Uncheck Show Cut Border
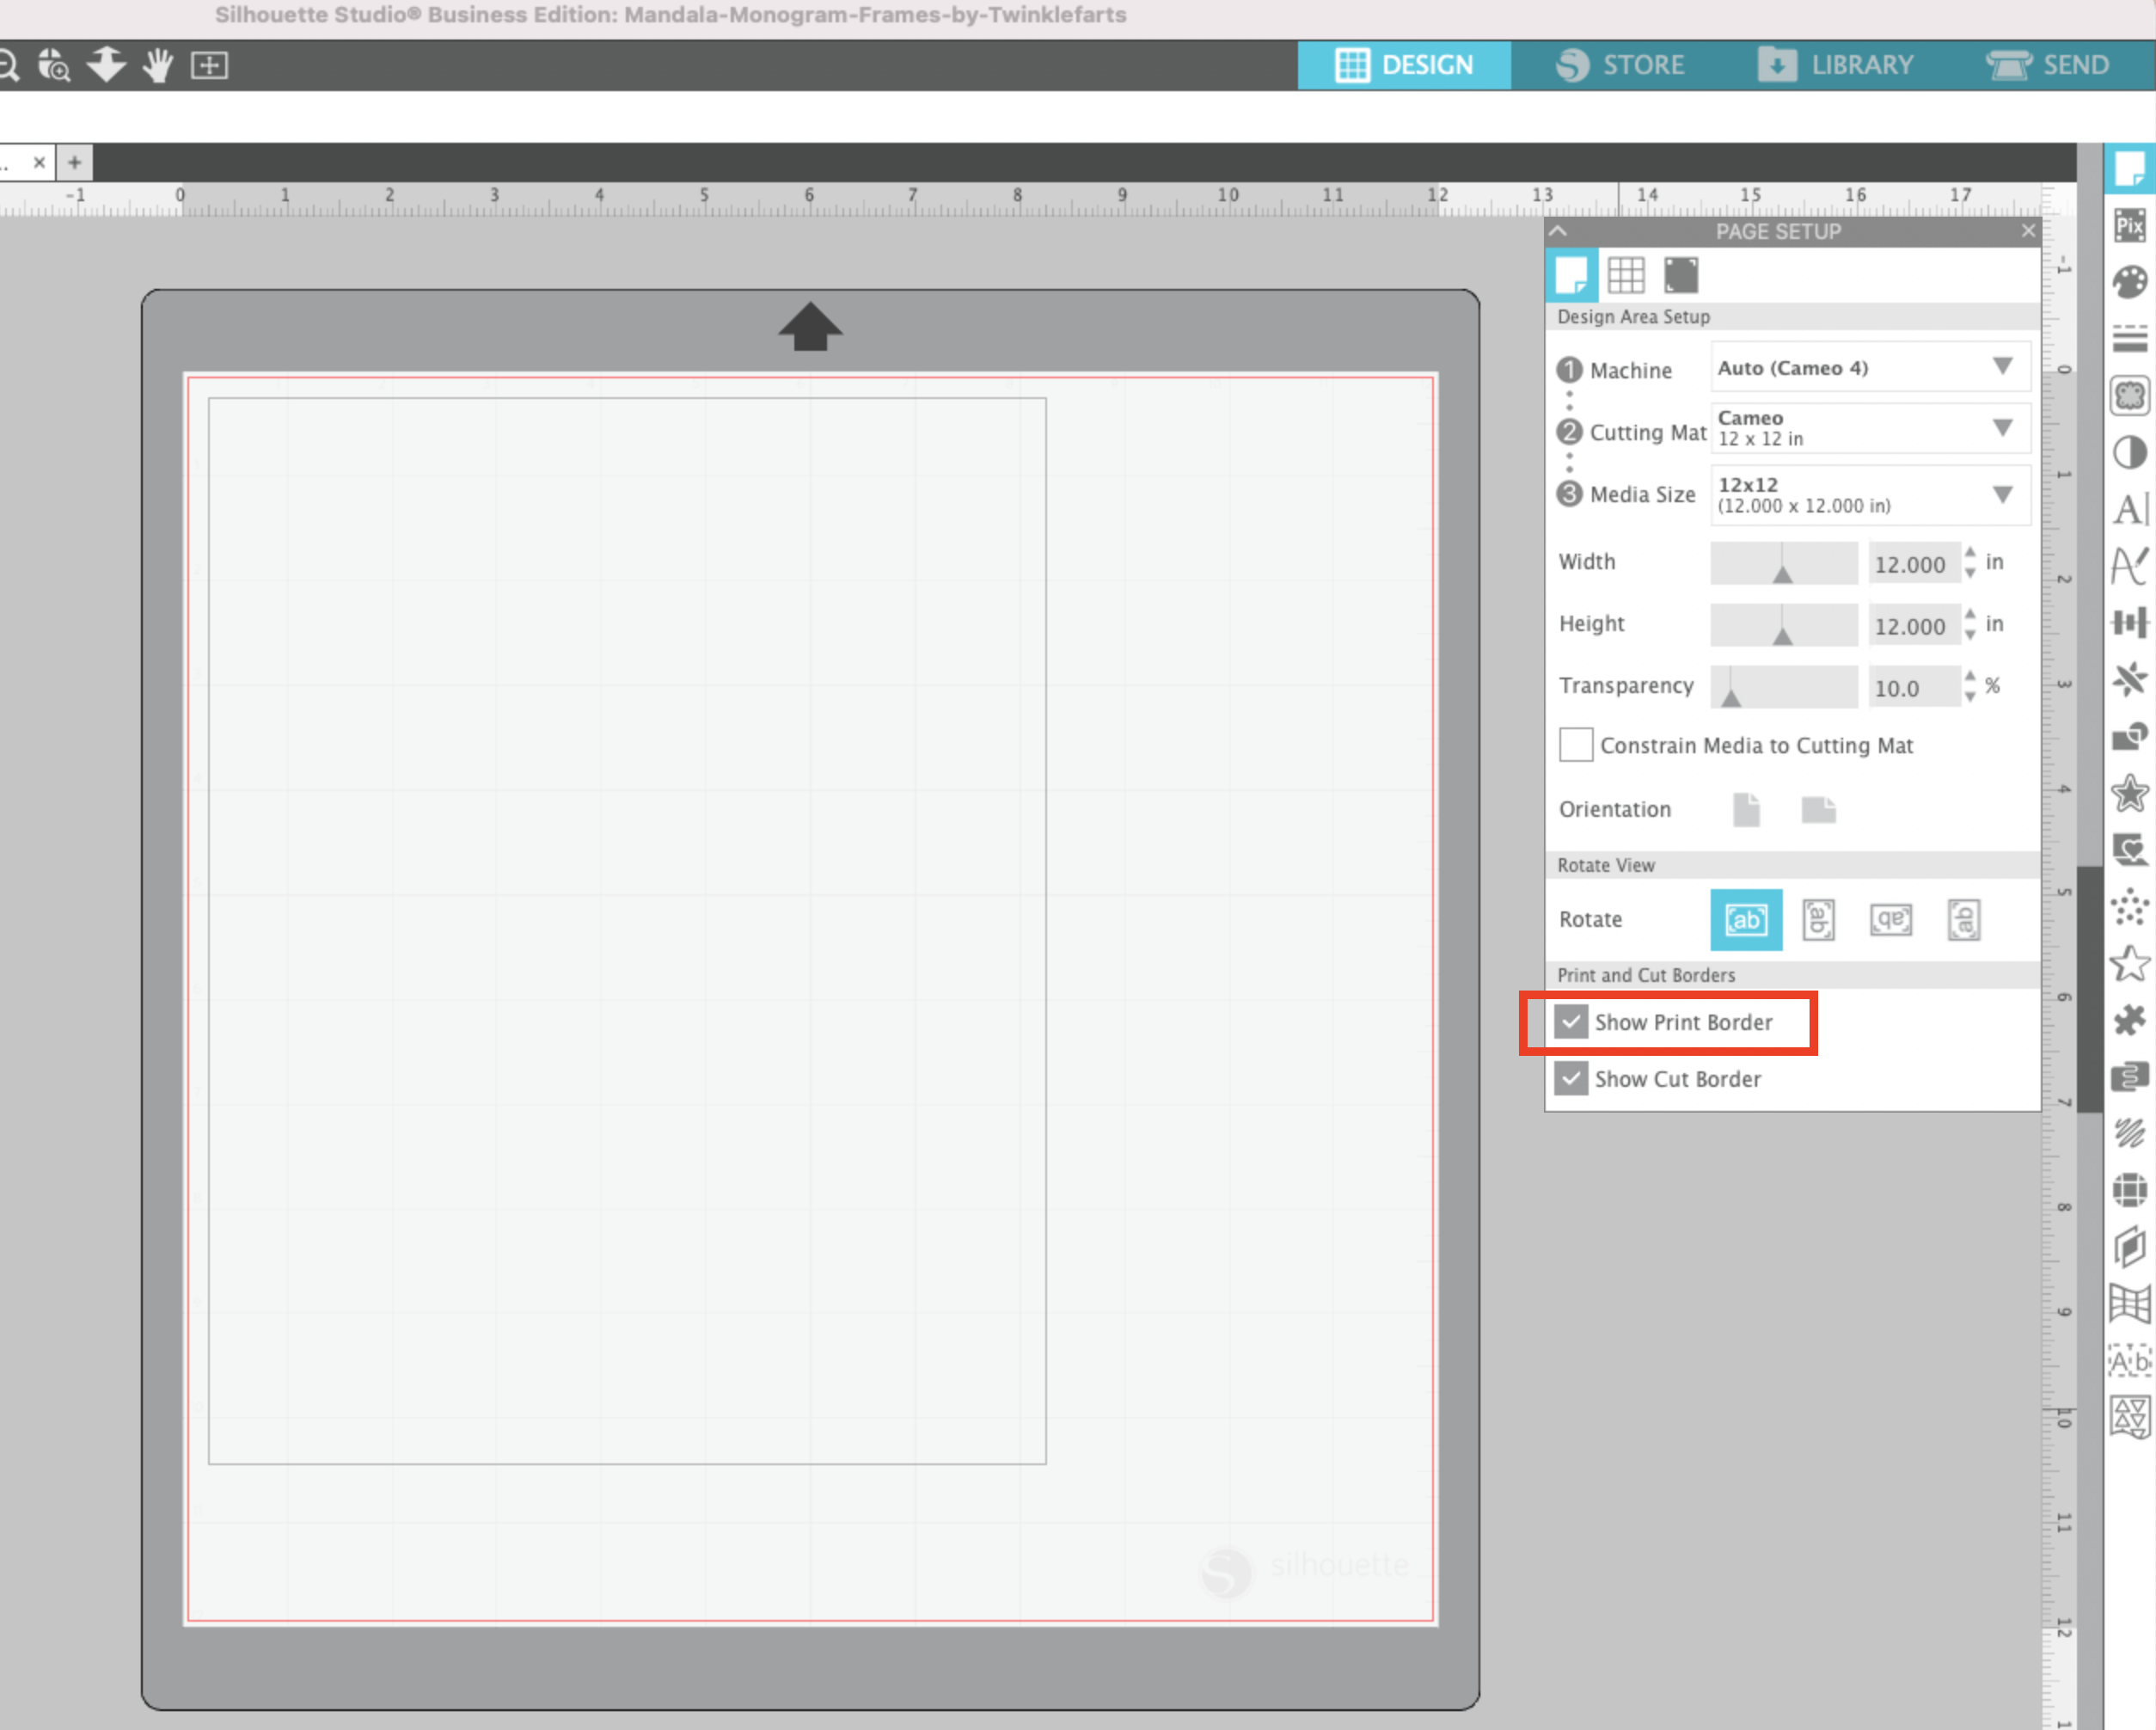Image resolution: width=2156 pixels, height=1730 pixels. tap(1571, 1078)
